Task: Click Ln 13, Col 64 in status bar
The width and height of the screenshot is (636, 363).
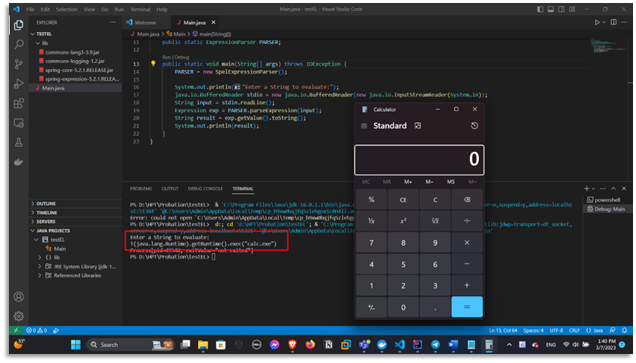Action: pos(503,331)
